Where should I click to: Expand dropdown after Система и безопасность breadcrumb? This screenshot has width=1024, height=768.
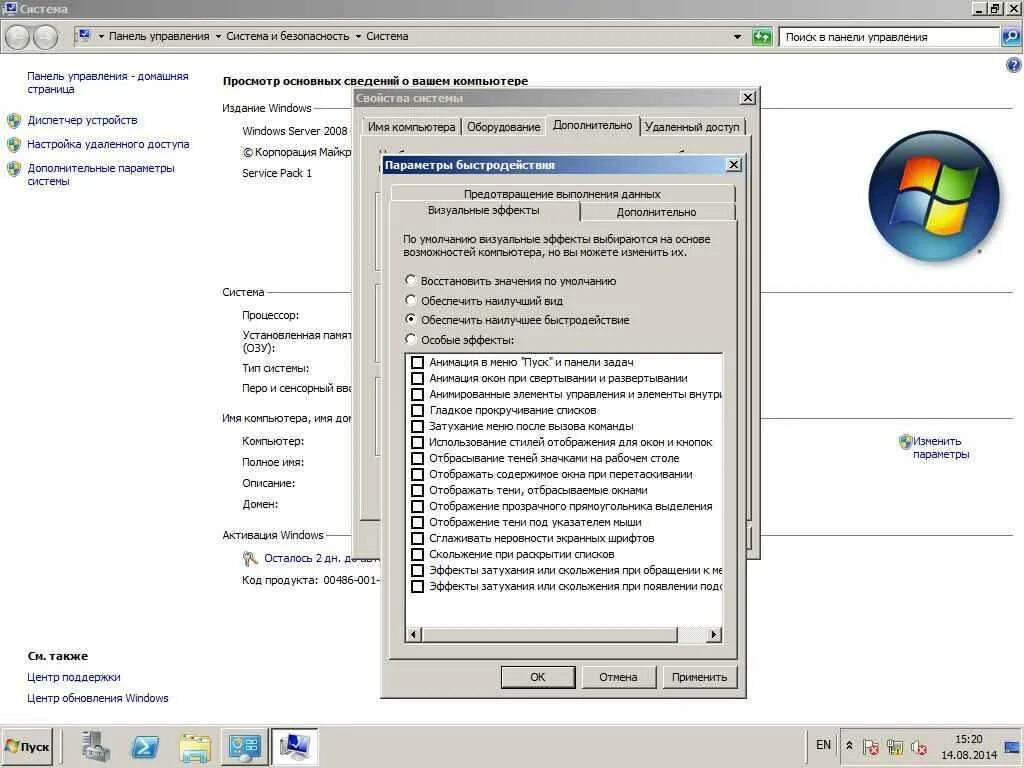tap(358, 37)
